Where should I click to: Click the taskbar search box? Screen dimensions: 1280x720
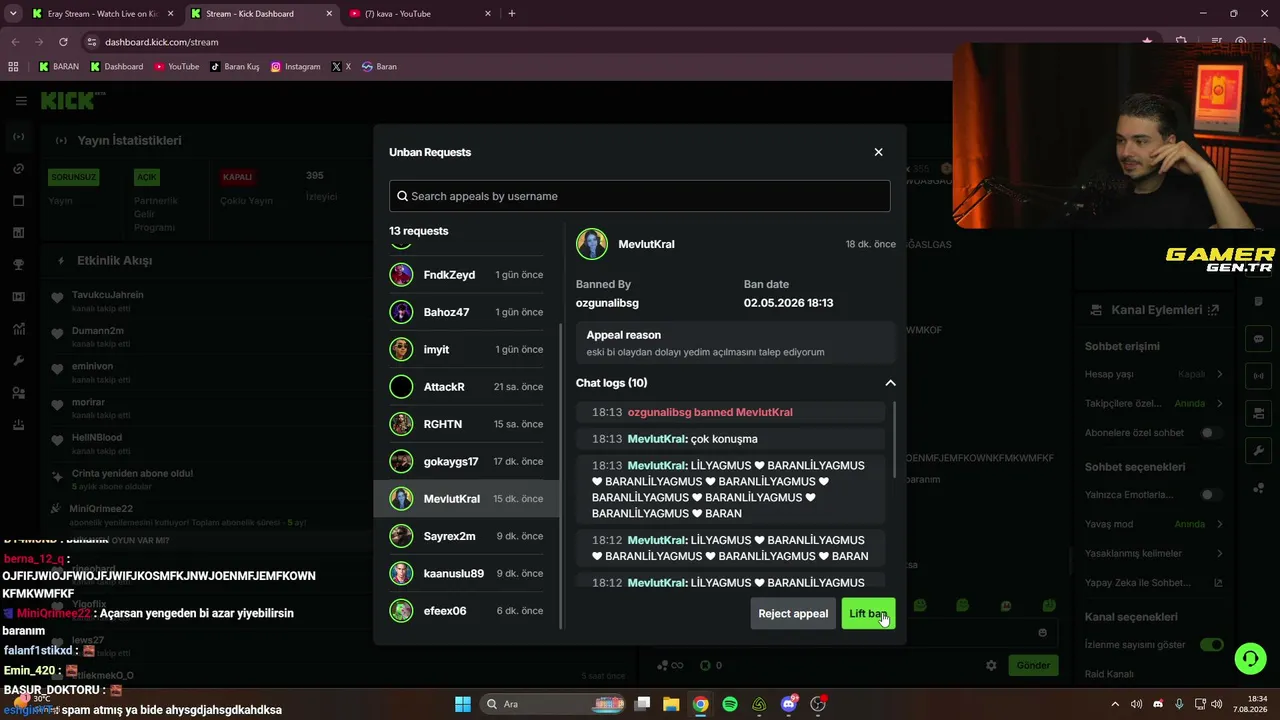pyautogui.click(x=550, y=704)
